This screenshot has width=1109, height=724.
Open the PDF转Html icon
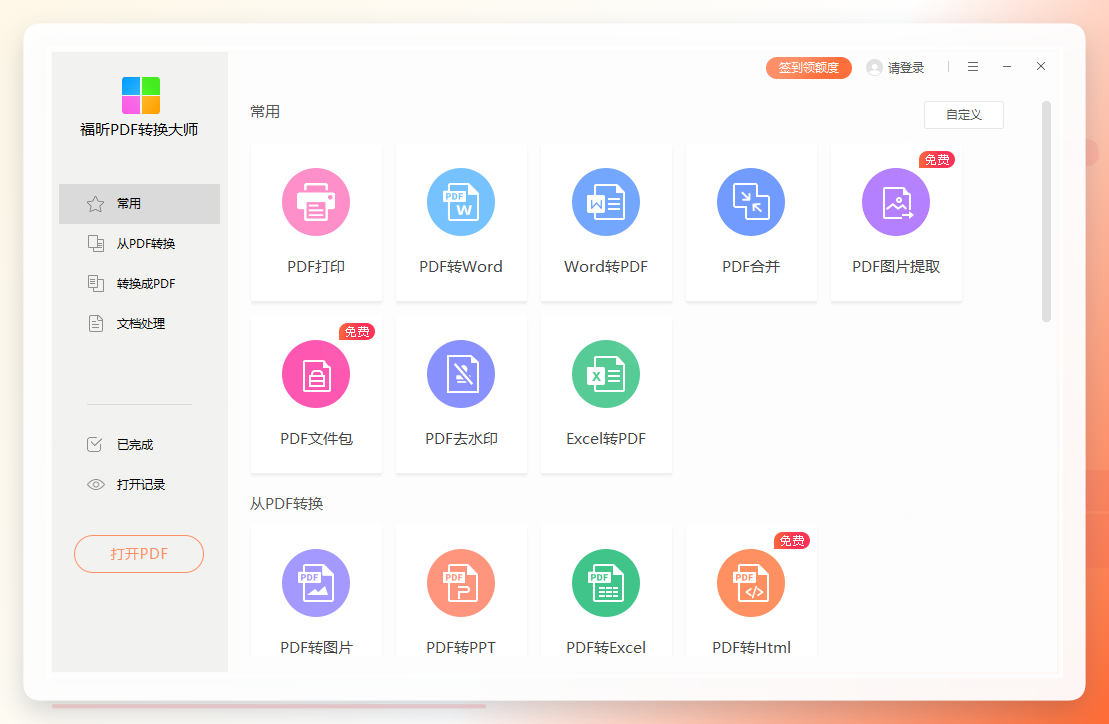[x=751, y=583]
